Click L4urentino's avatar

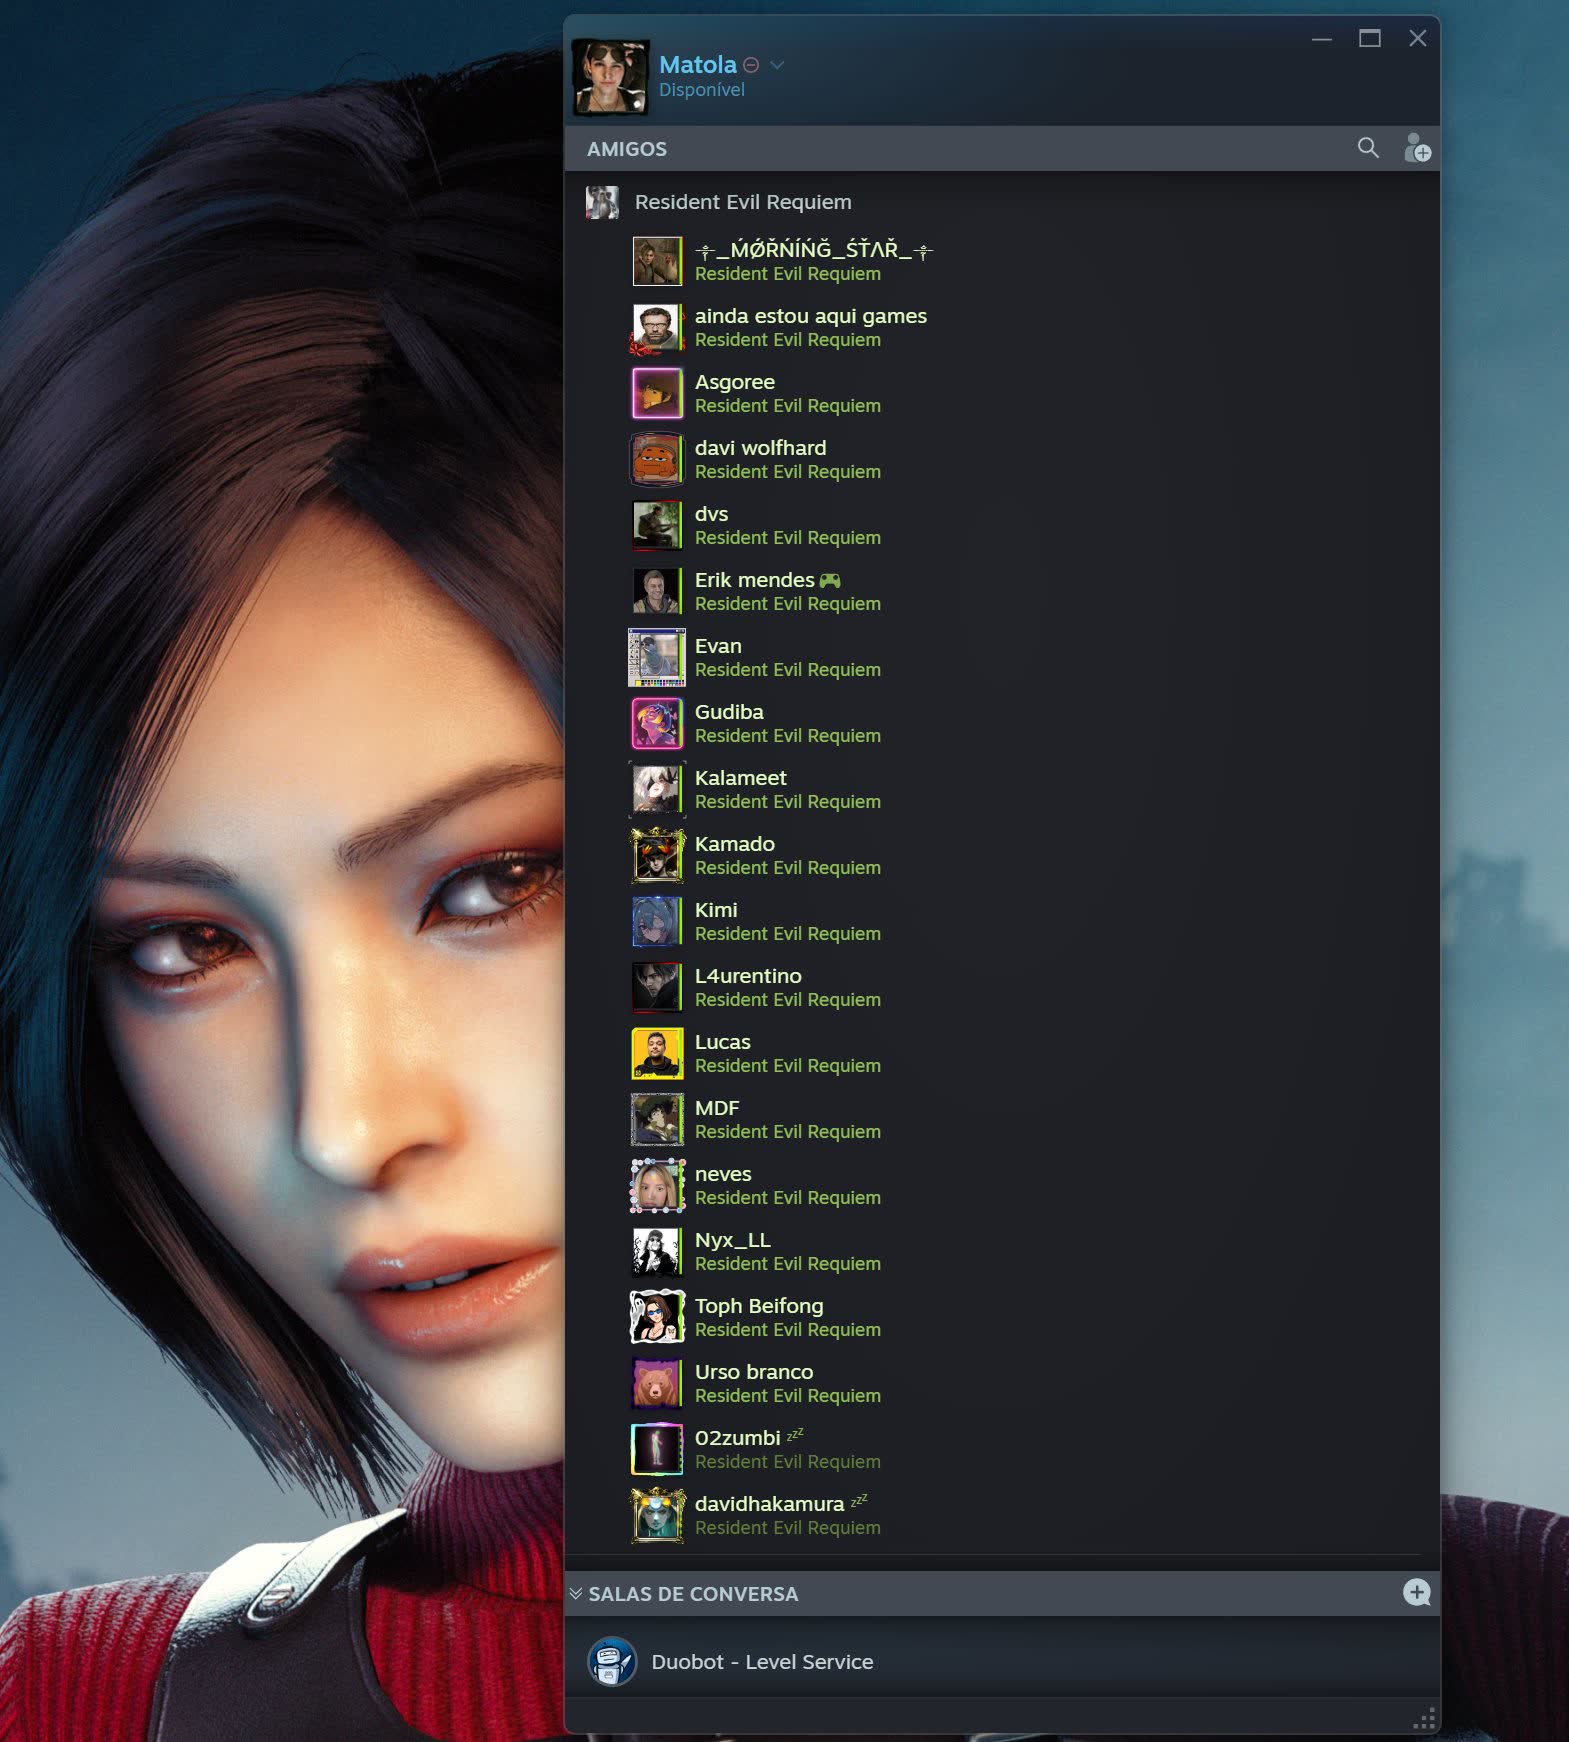point(657,987)
